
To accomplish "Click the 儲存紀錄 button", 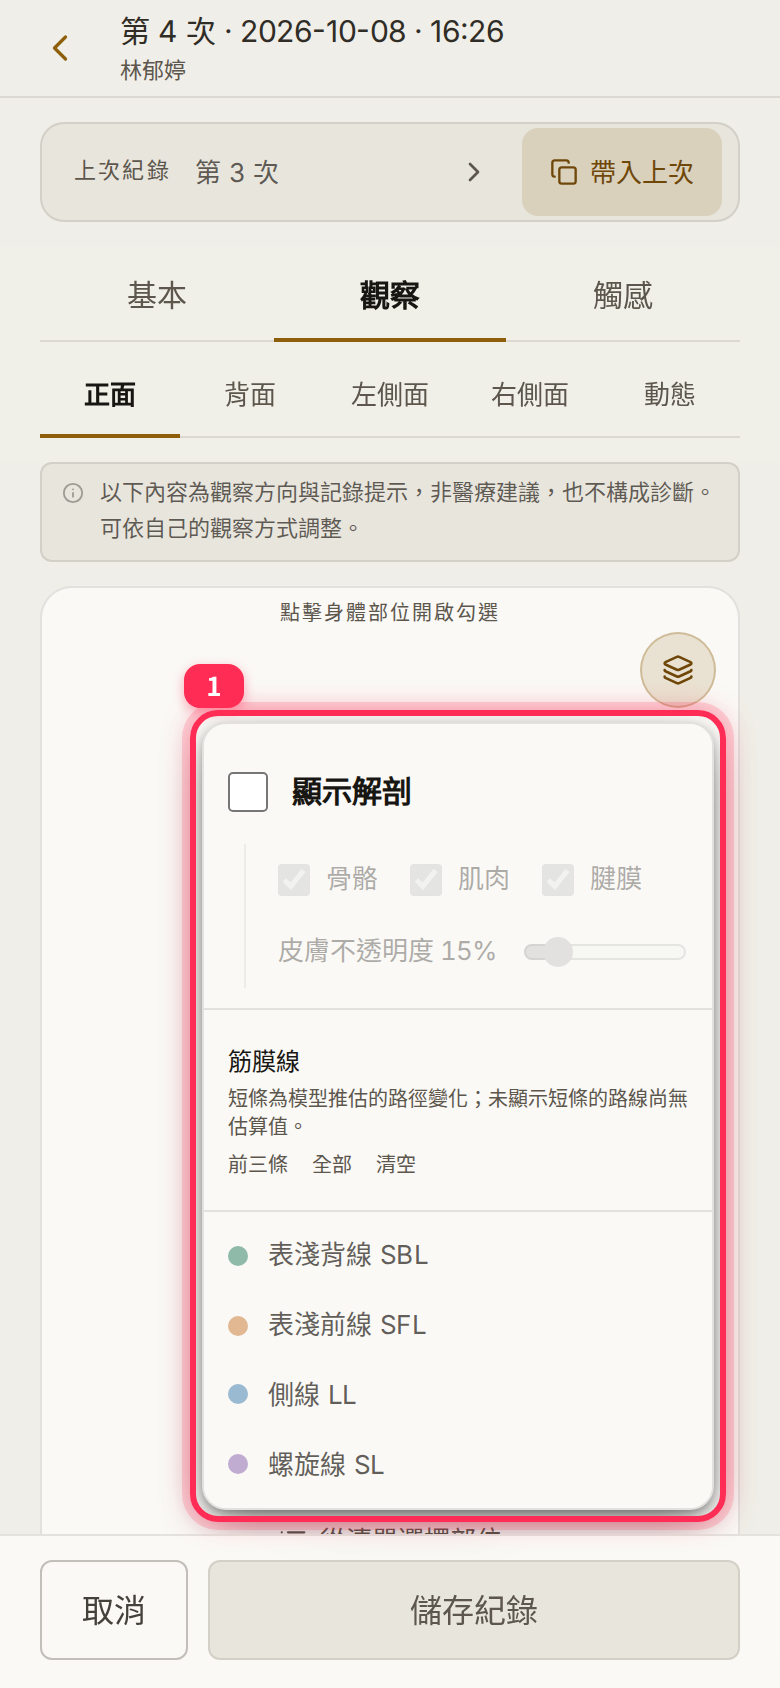I will point(474,1610).
